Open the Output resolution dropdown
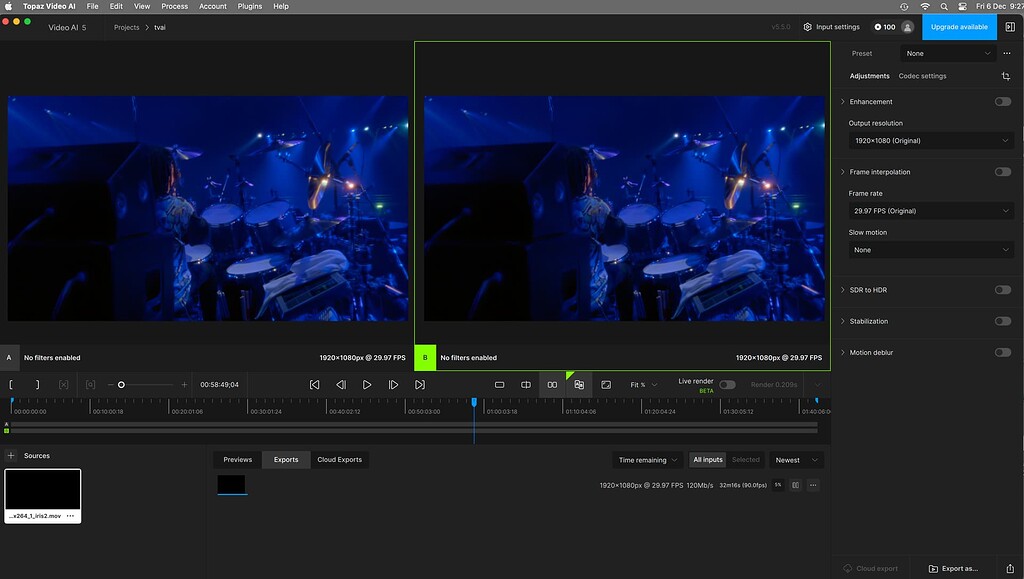The height and width of the screenshot is (579, 1024). coord(931,140)
